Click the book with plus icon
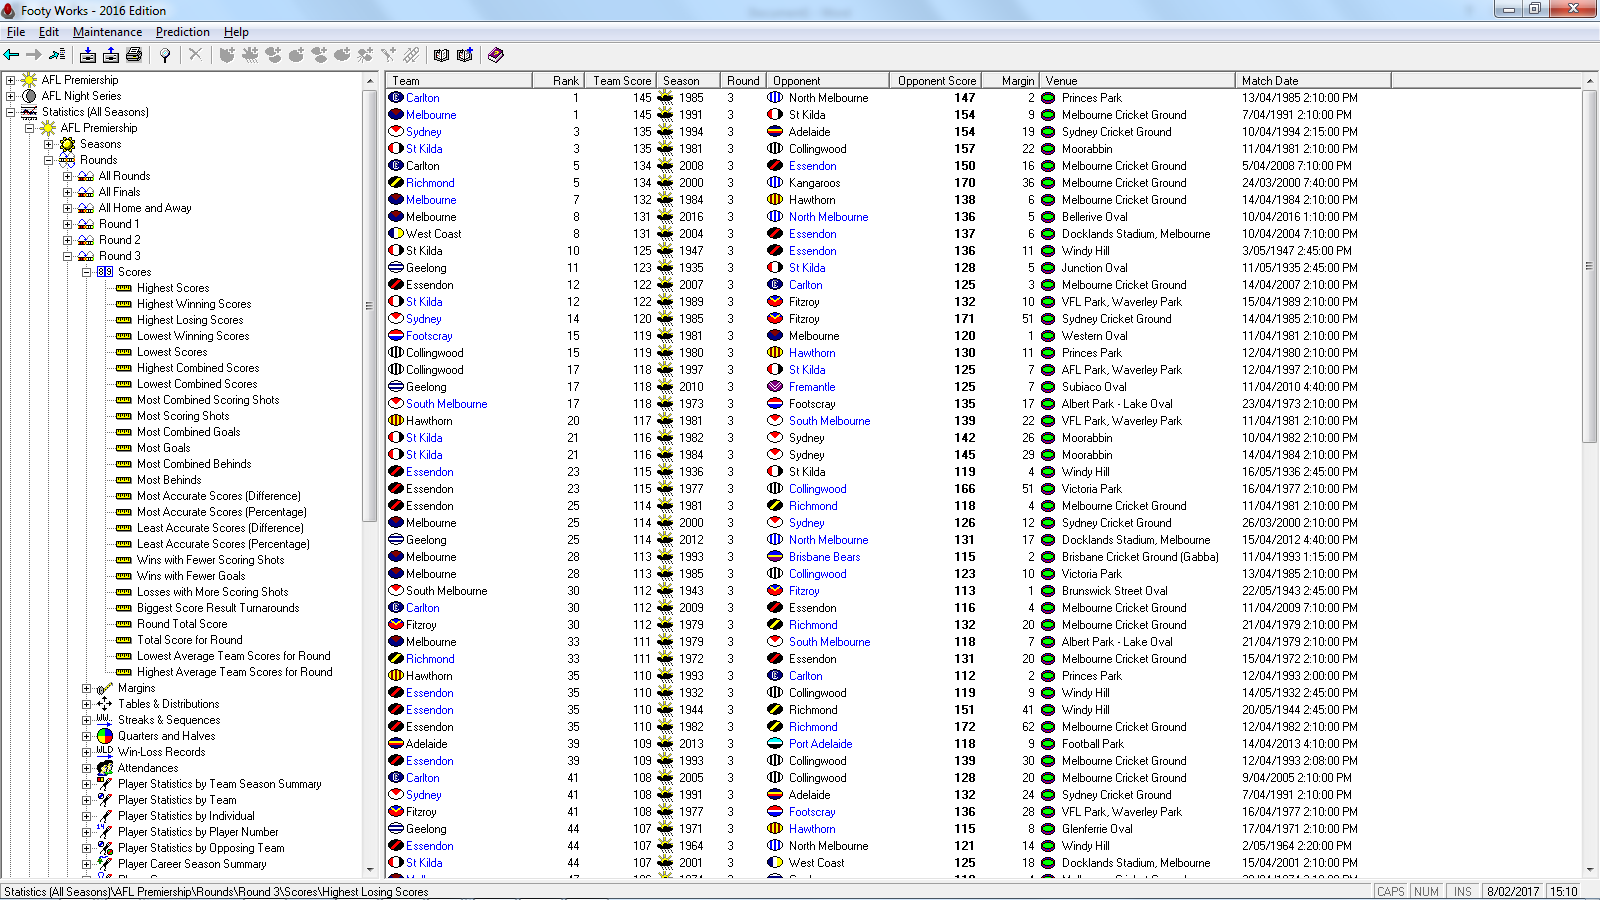 [464, 55]
